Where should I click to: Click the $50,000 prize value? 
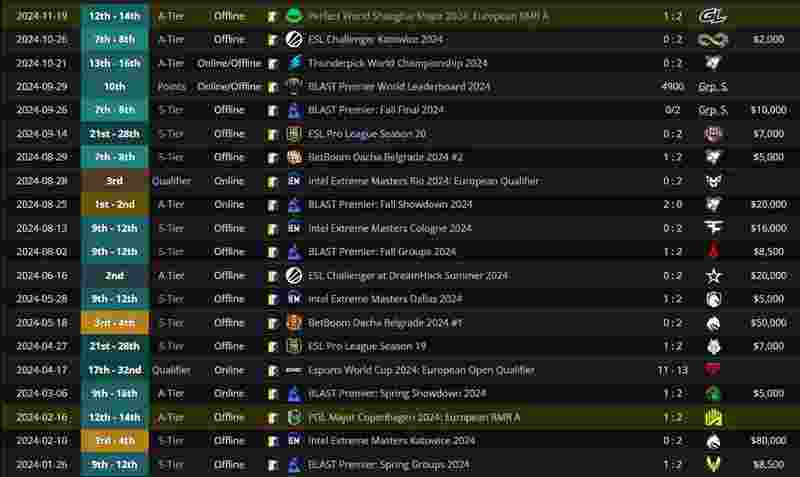768,323
